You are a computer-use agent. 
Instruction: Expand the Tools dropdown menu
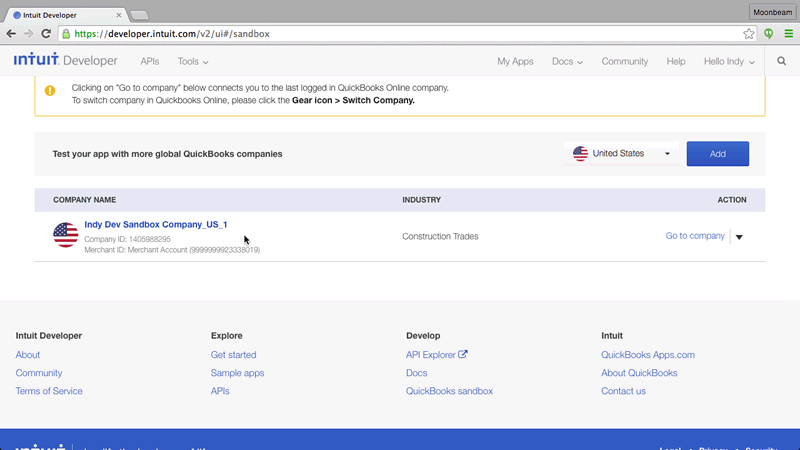coord(193,61)
